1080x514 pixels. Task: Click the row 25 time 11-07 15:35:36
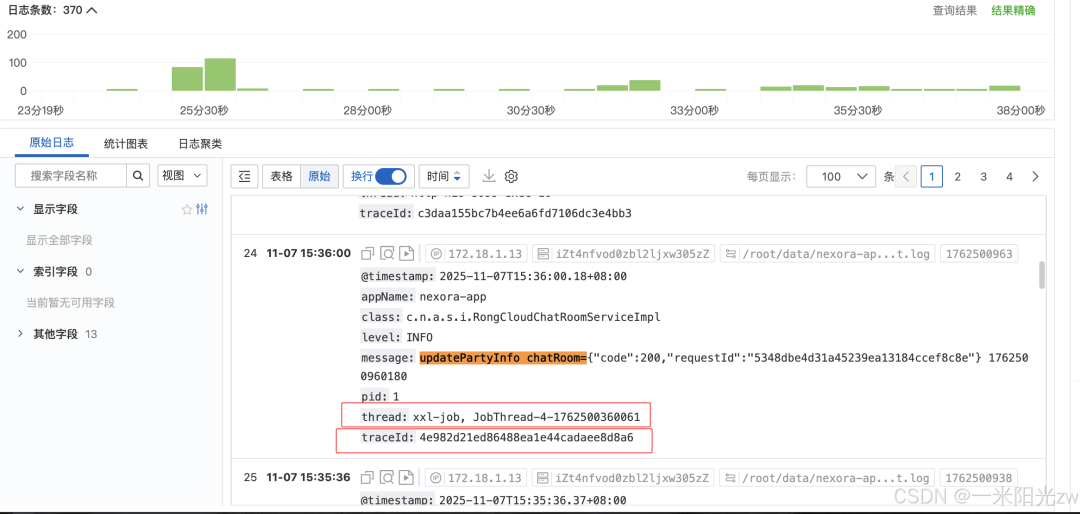click(x=309, y=477)
